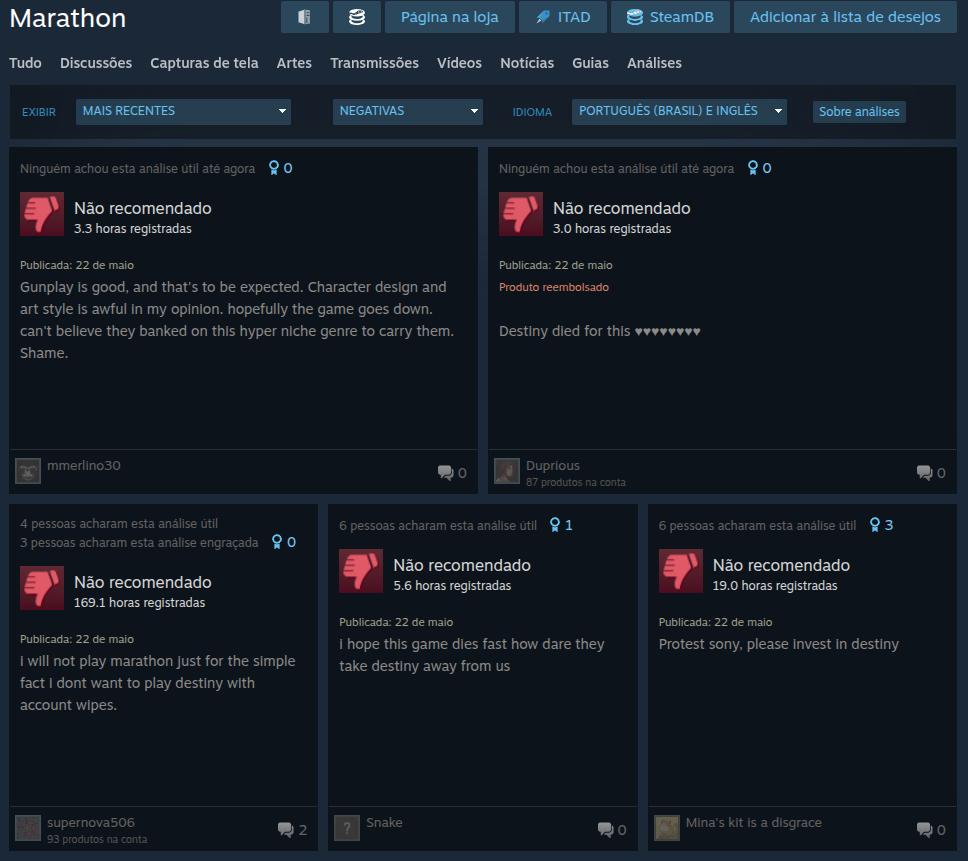The height and width of the screenshot is (861, 968).
Task: Click thumbs-down icon on 169.1 horas review
Action: click(x=42, y=588)
